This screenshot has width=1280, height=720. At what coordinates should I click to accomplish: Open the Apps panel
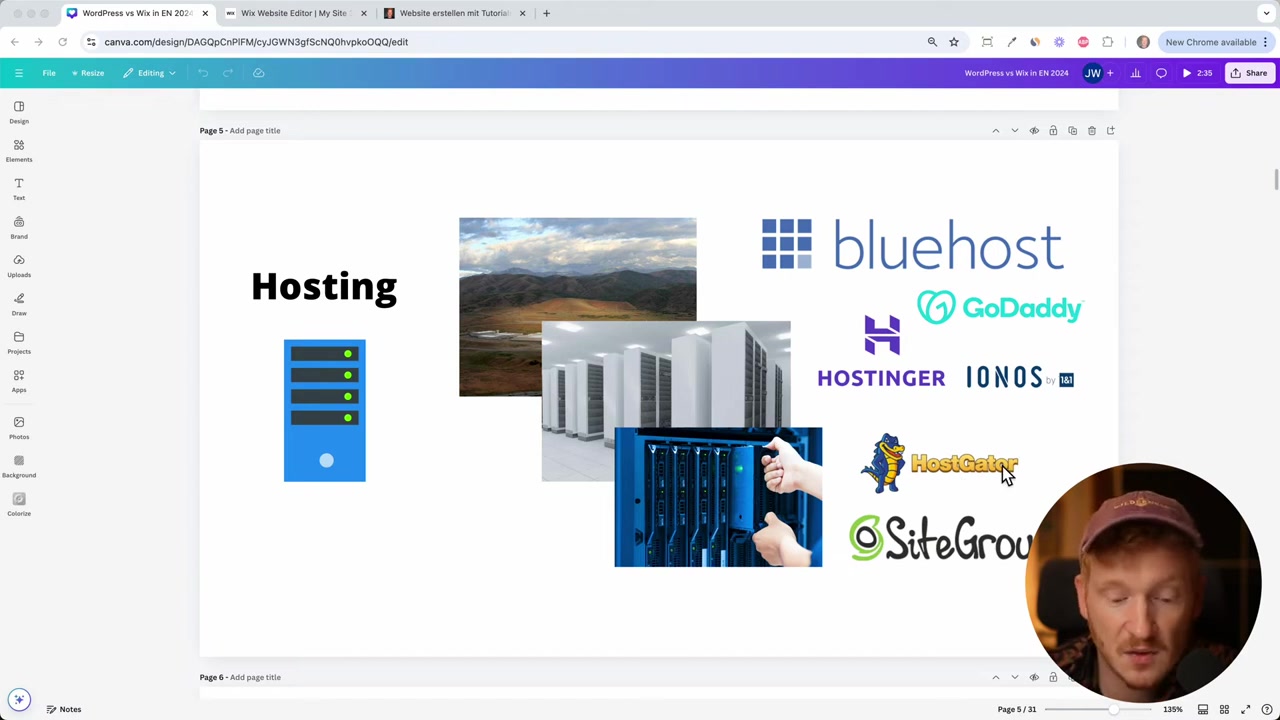click(x=19, y=380)
